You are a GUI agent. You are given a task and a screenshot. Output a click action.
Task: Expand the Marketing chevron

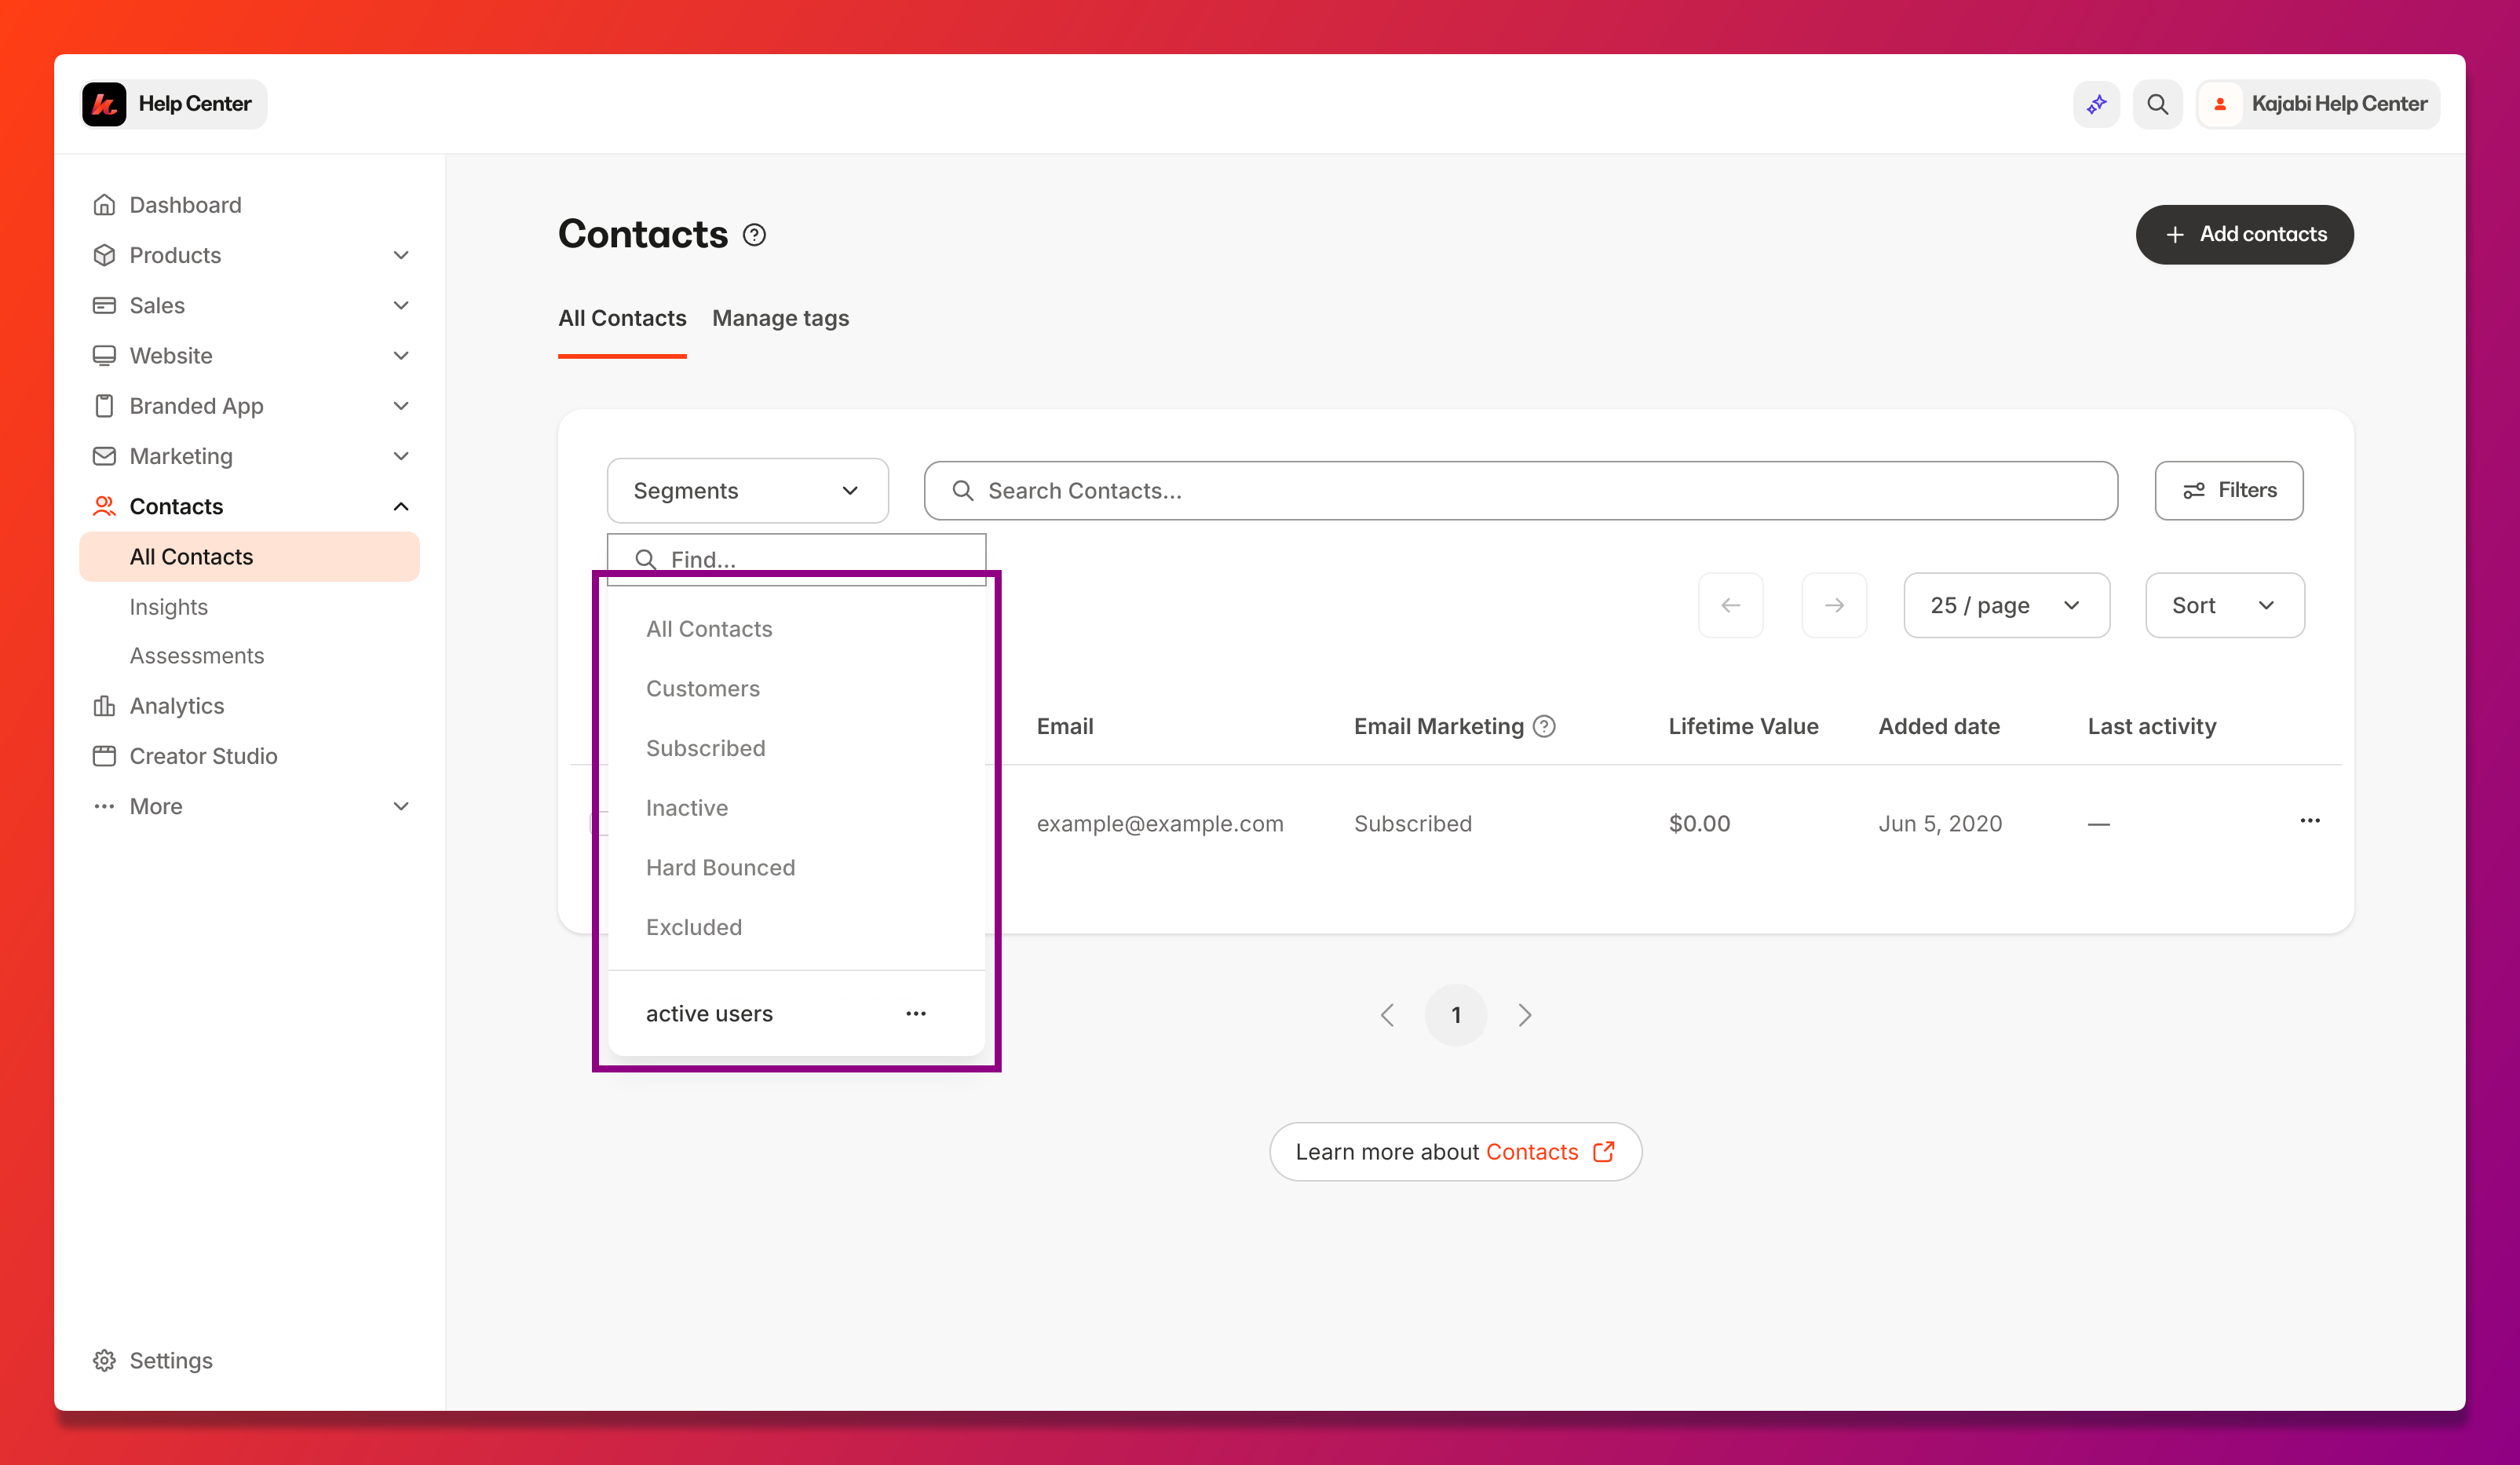(401, 456)
